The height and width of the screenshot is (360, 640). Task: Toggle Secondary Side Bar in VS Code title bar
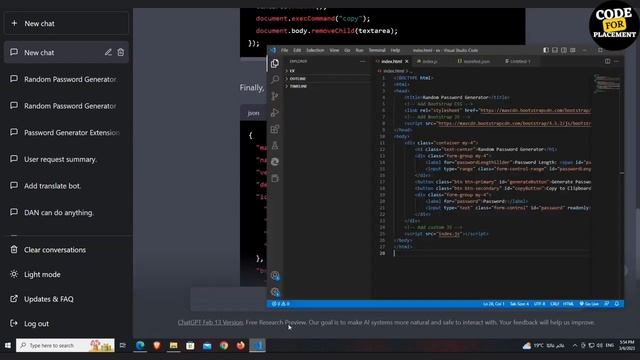[564, 50]
